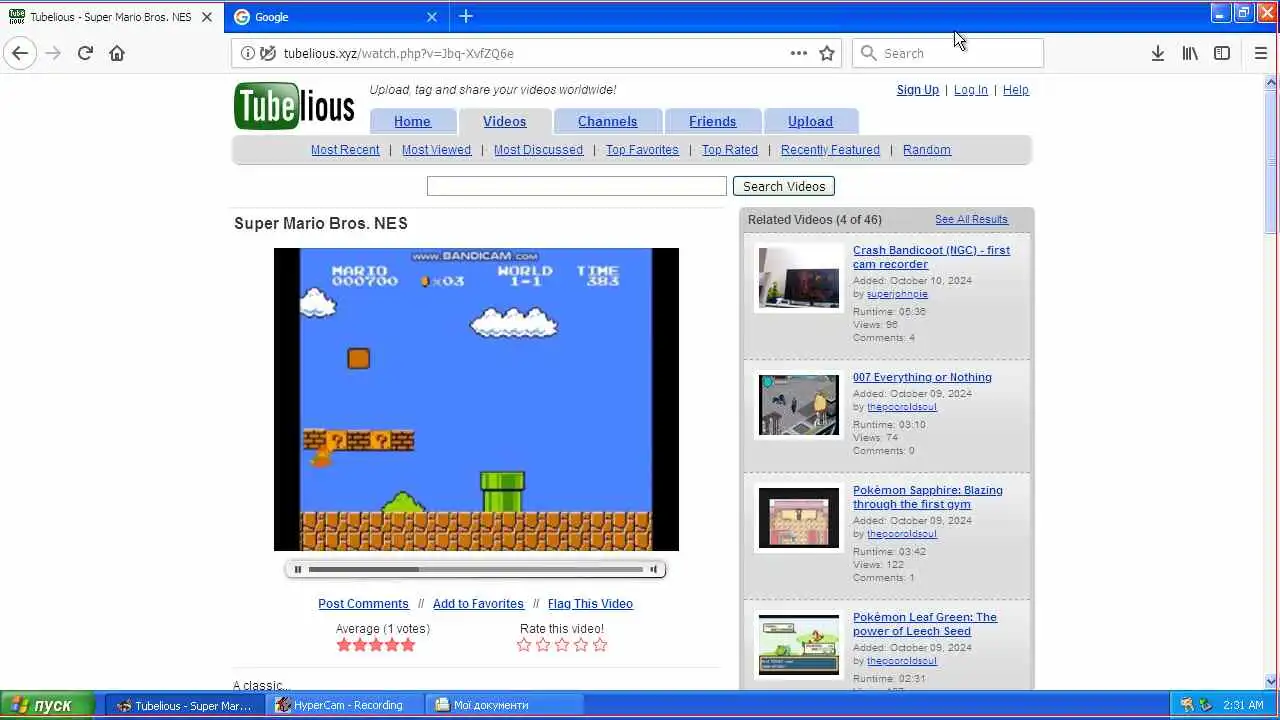Open Top Rated link
The height and width of the screenshot is (720, 1280).
point(730,150)
